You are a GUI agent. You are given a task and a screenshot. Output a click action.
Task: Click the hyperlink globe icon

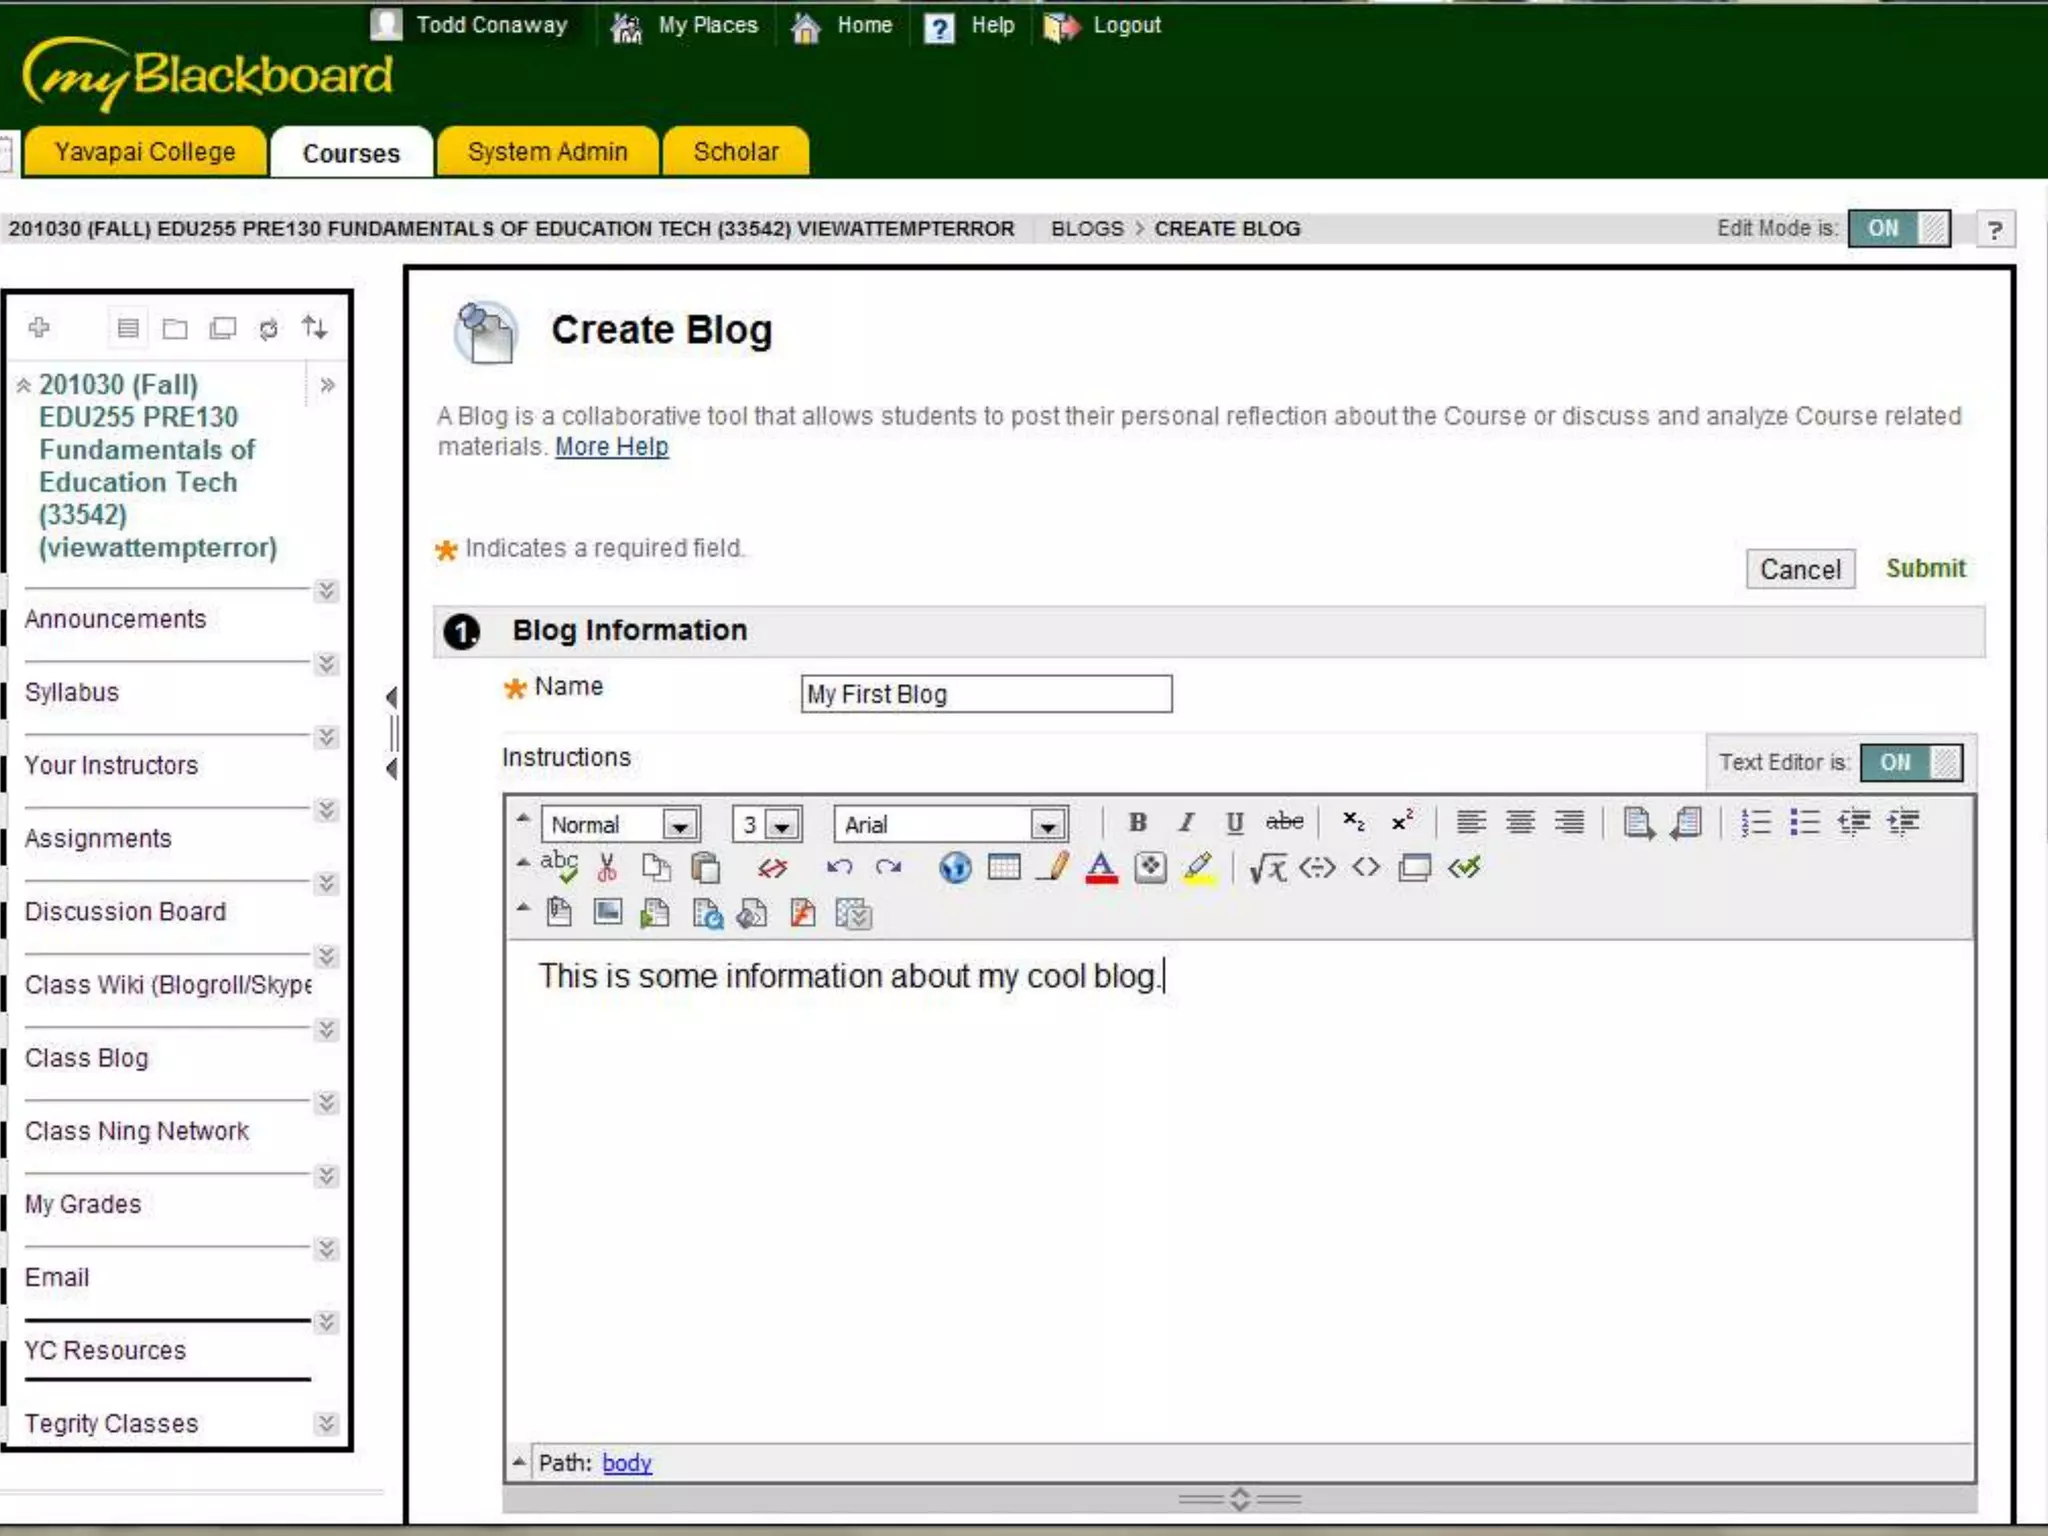(955, 867)
